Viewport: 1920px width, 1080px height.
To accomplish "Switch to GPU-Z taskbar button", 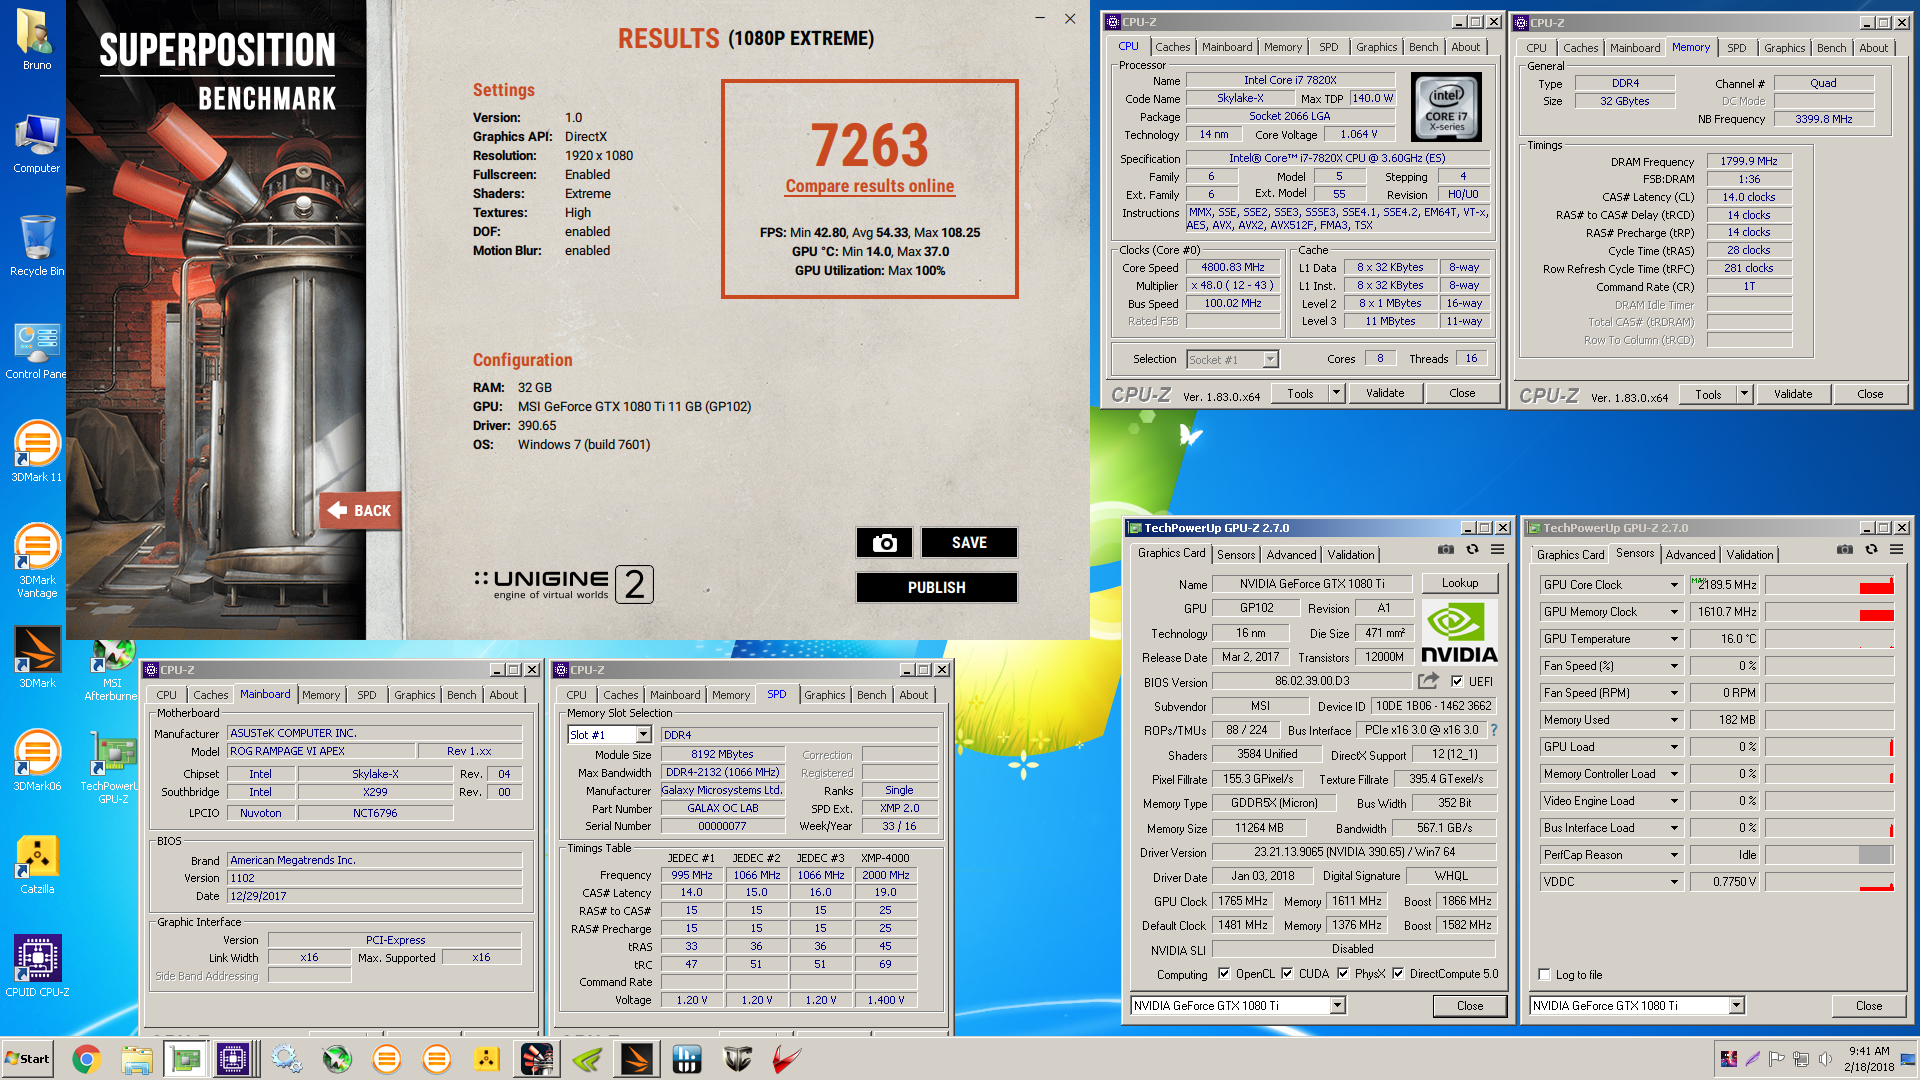I will [185, 1059].
